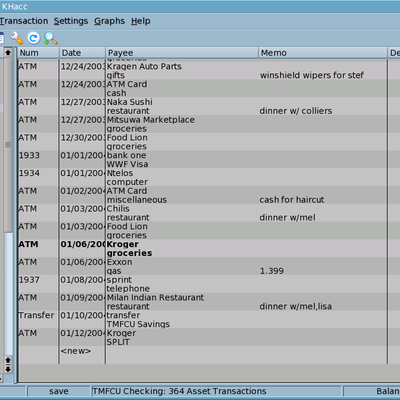Click the 'telephone' category
The width and height of the screenshot is (400, 400).
128,289
